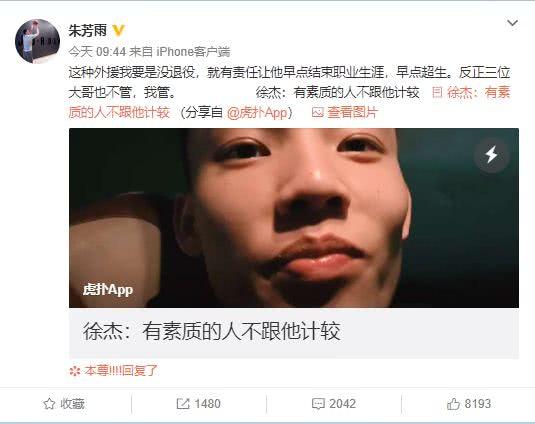The image size is (535, 424).
Task: Open the shared article cover image
Action: click(294, 218)
